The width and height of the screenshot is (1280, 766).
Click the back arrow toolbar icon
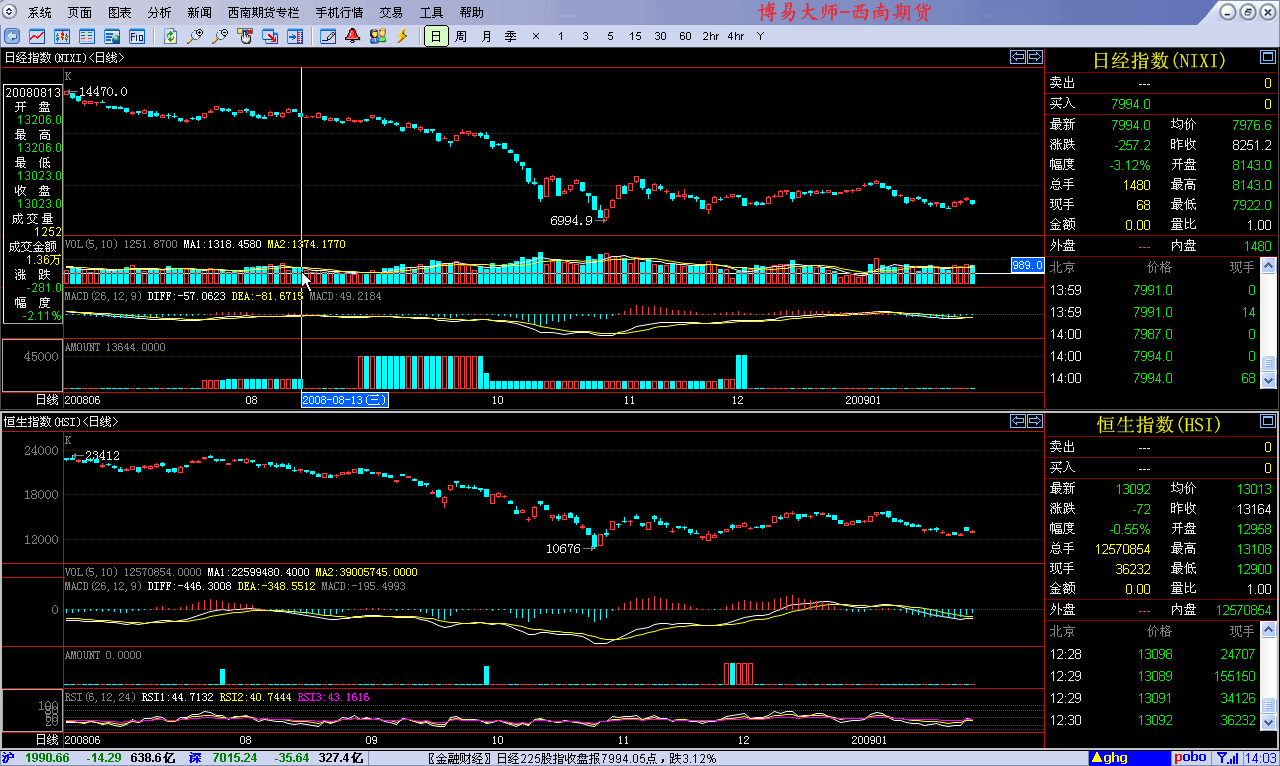[14, 36]
